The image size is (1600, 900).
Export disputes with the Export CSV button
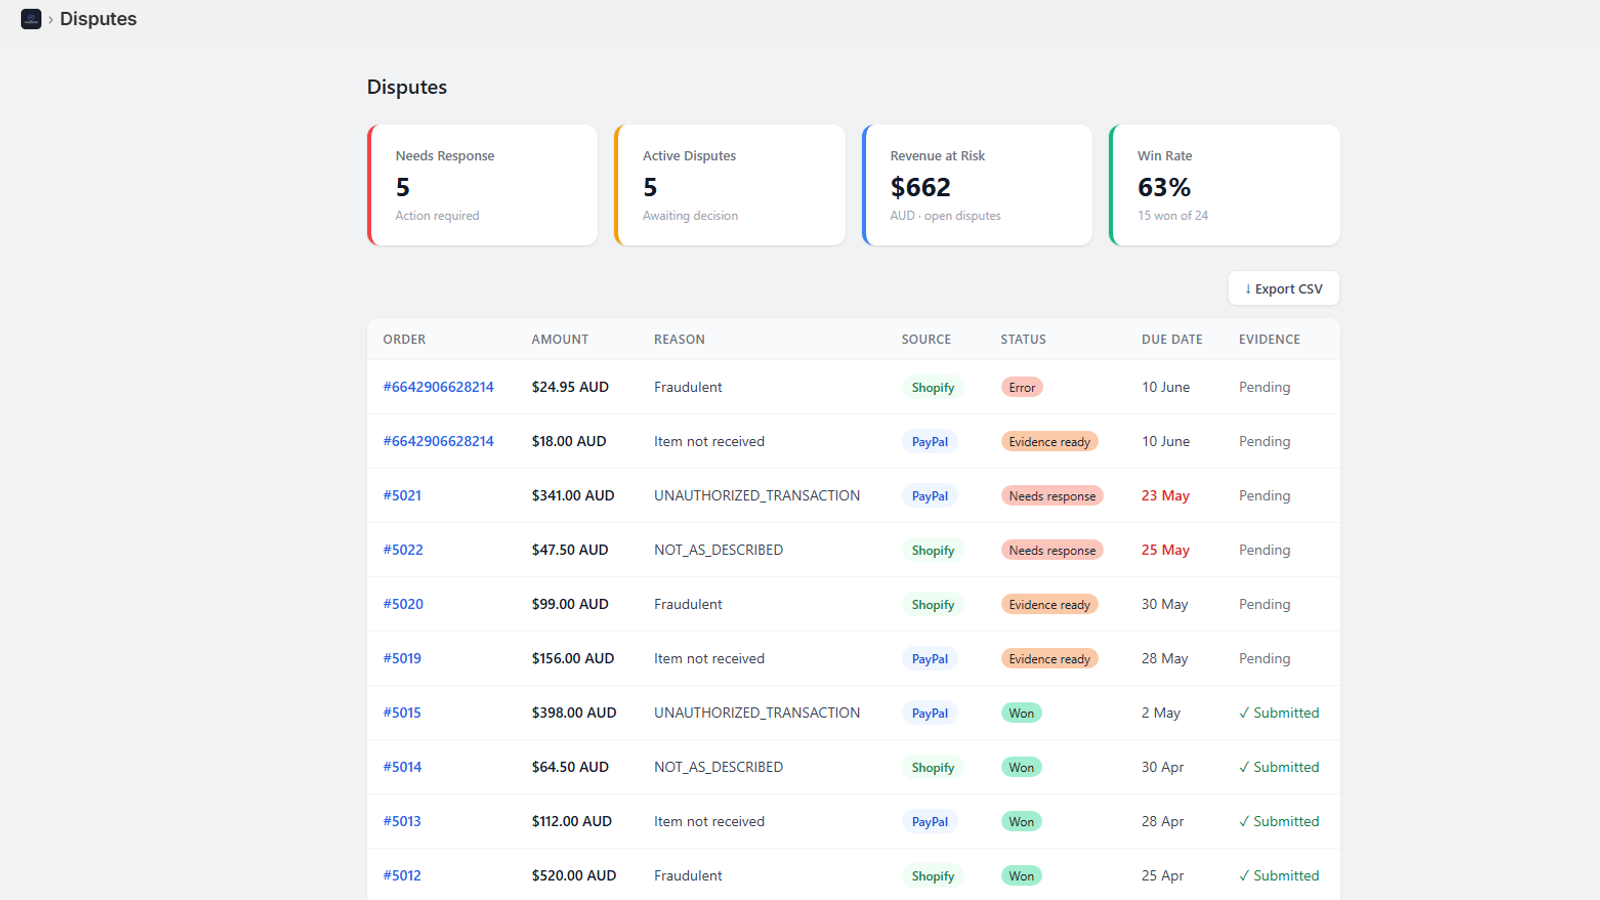[x=1283, y=289]
